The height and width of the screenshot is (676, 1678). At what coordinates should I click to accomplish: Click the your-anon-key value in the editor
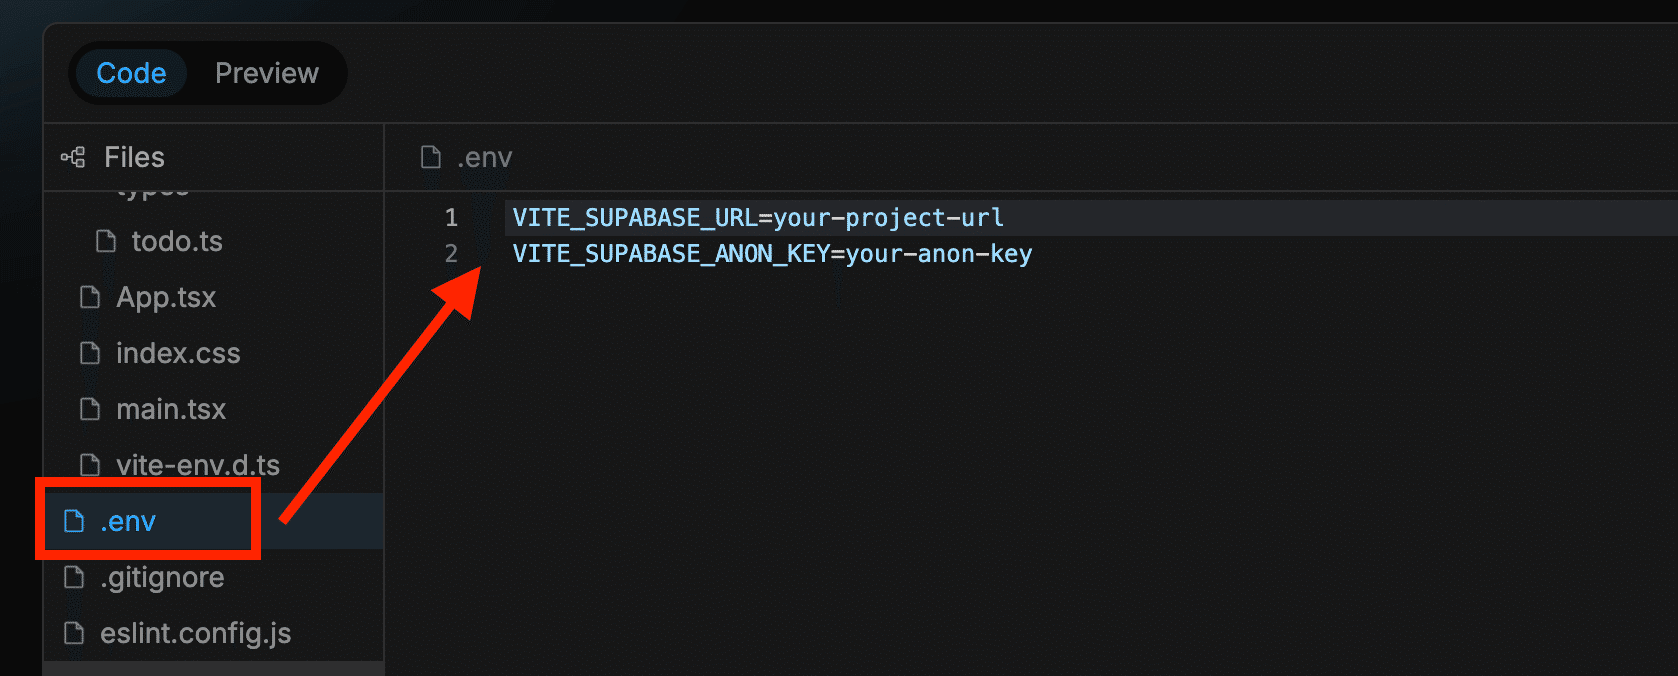938,254
